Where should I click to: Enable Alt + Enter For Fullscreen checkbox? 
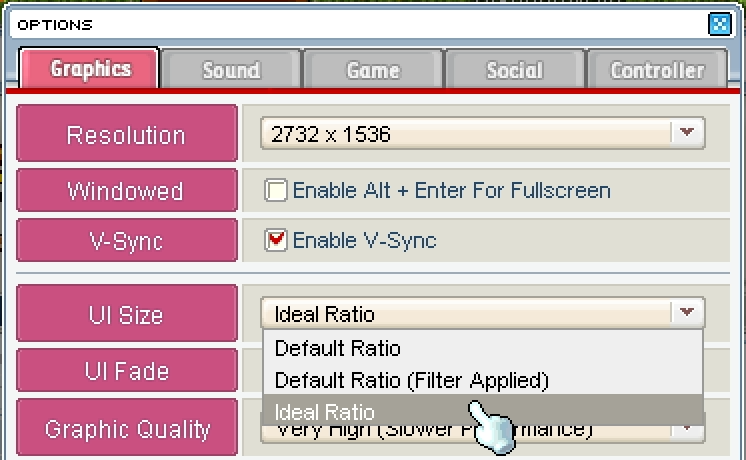(275, 190)
